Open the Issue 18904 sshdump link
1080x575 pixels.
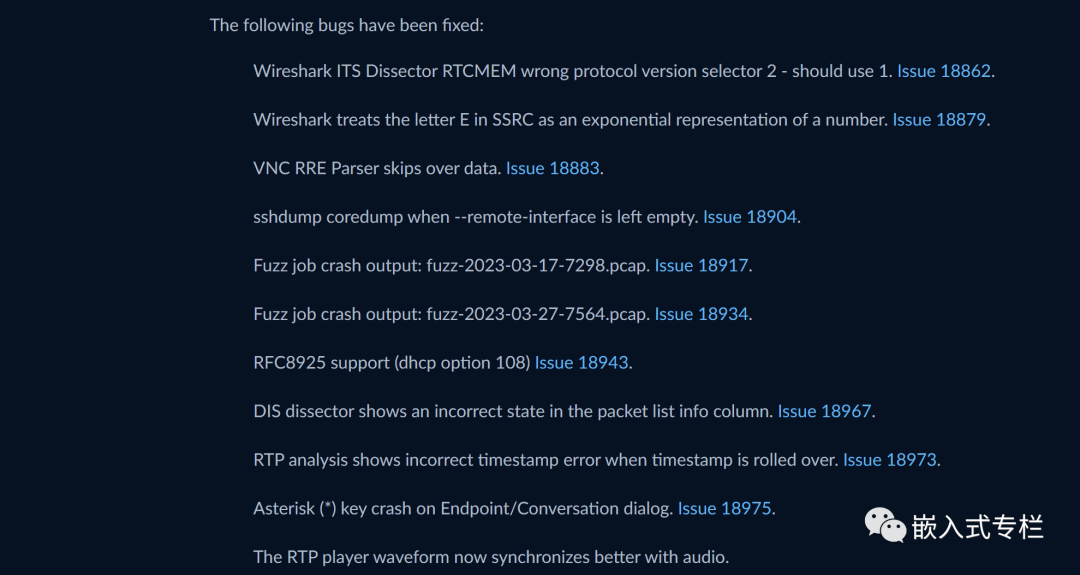(x=749, y=217)
